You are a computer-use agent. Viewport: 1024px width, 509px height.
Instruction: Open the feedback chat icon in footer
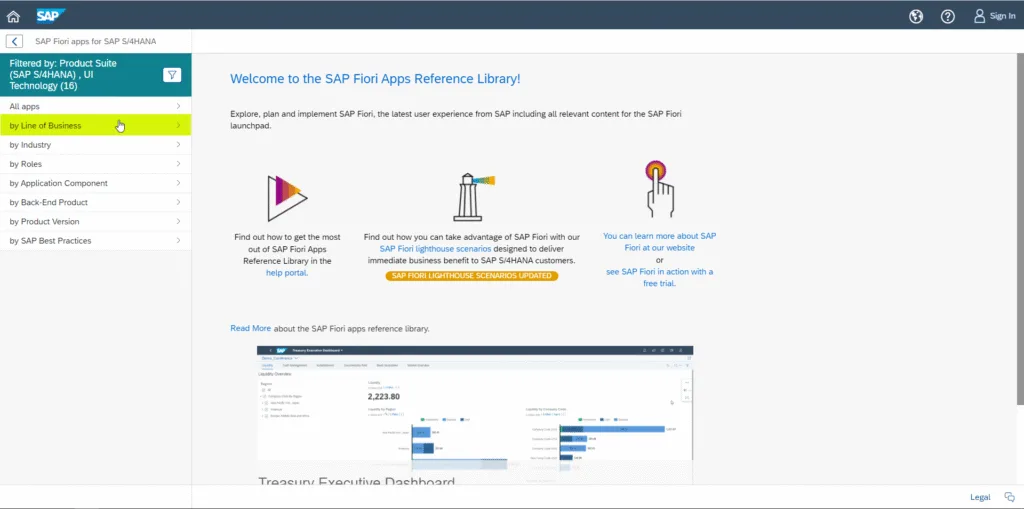tap(1010, 497)
